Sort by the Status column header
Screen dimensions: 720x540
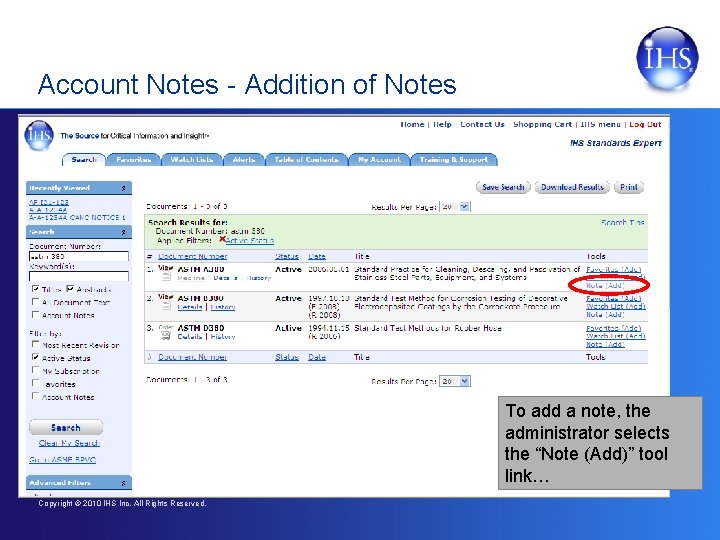coord(287,256)
